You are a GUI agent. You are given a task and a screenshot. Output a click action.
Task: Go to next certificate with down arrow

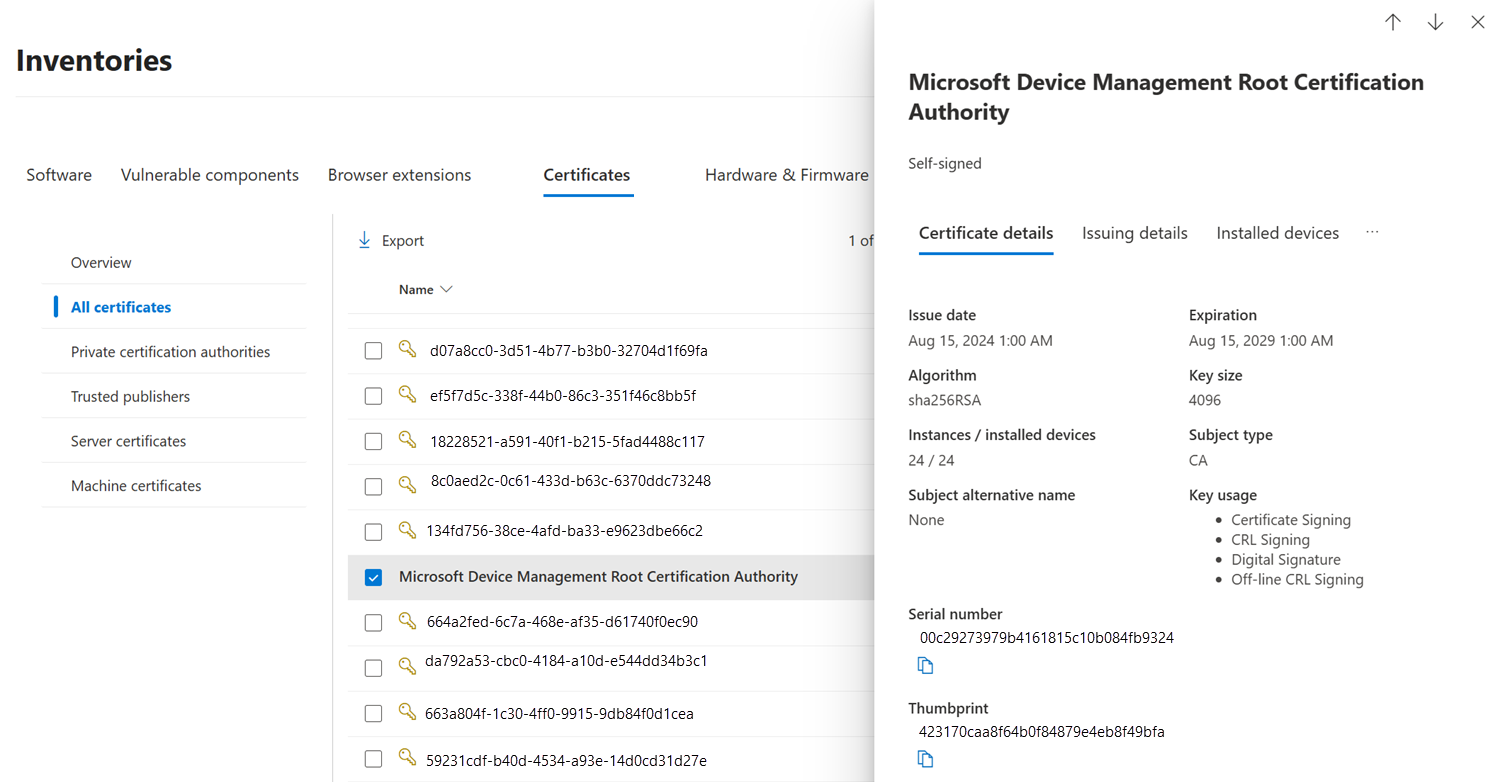tap(1436, 23)
